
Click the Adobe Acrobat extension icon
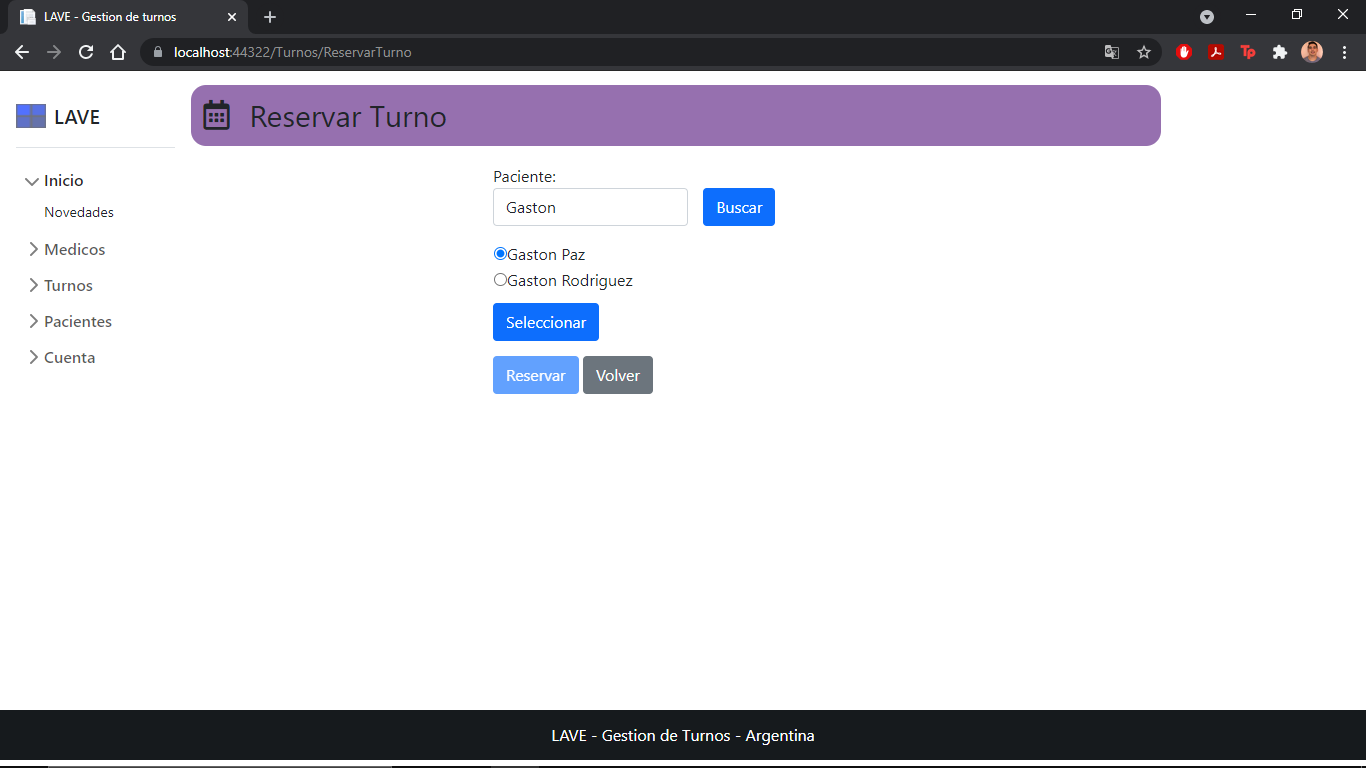(x=1216, y=52)
